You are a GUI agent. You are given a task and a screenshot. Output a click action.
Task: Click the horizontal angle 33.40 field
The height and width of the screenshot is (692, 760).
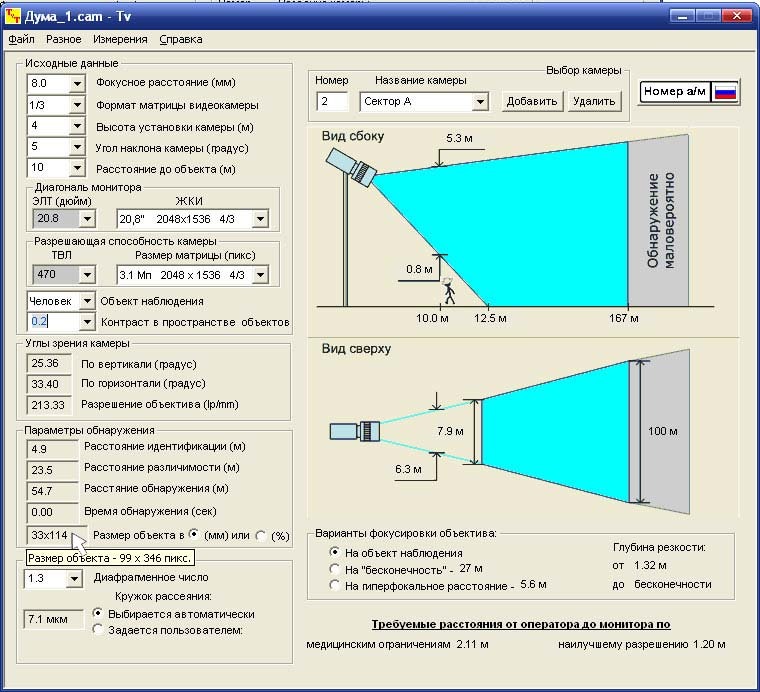coord(49,384)
